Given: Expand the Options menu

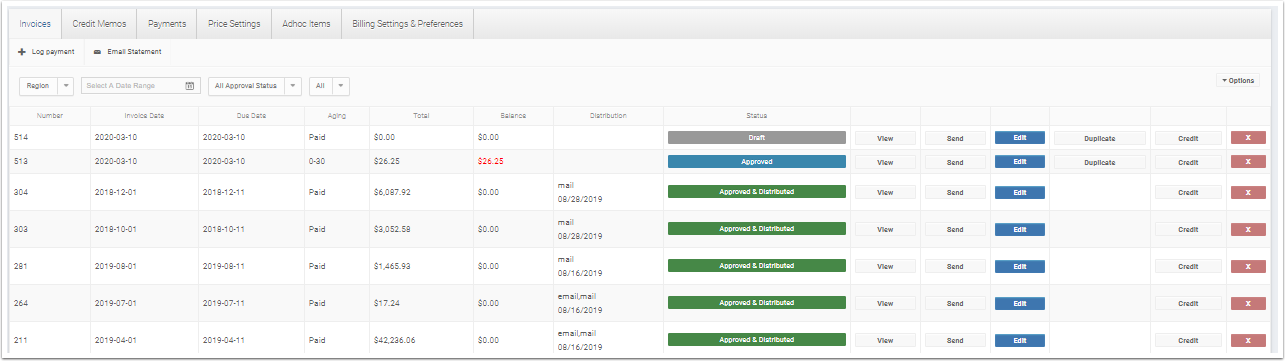Looking at the screenshot, I should (1238, 80).
